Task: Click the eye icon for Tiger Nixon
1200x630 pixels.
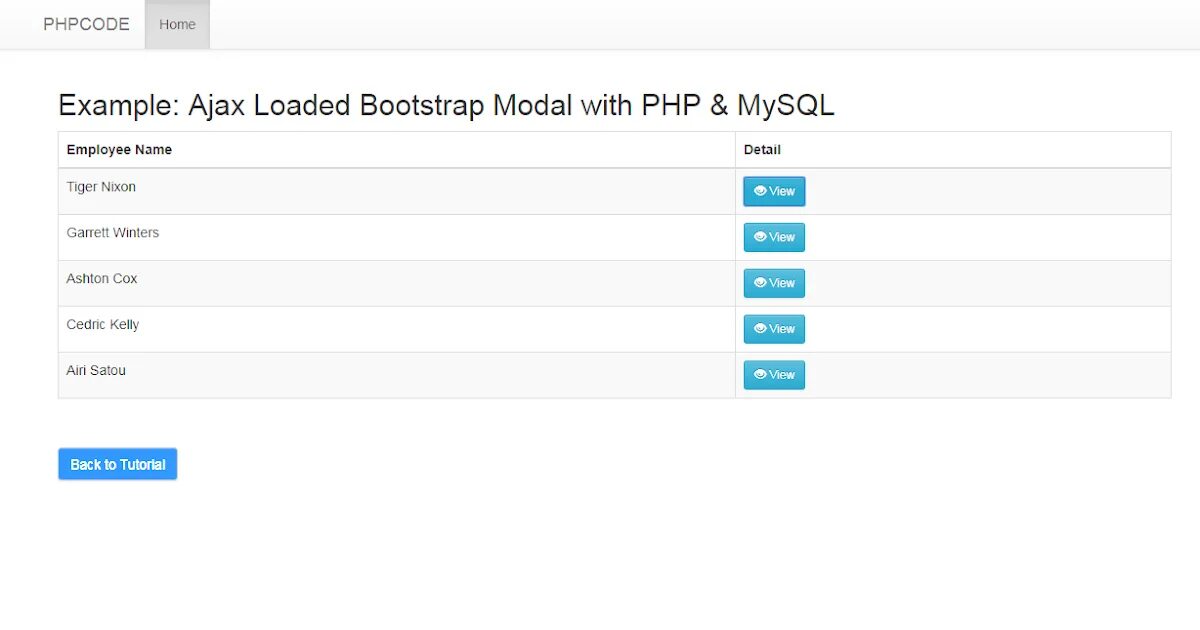Action: [x=760, y=191]
